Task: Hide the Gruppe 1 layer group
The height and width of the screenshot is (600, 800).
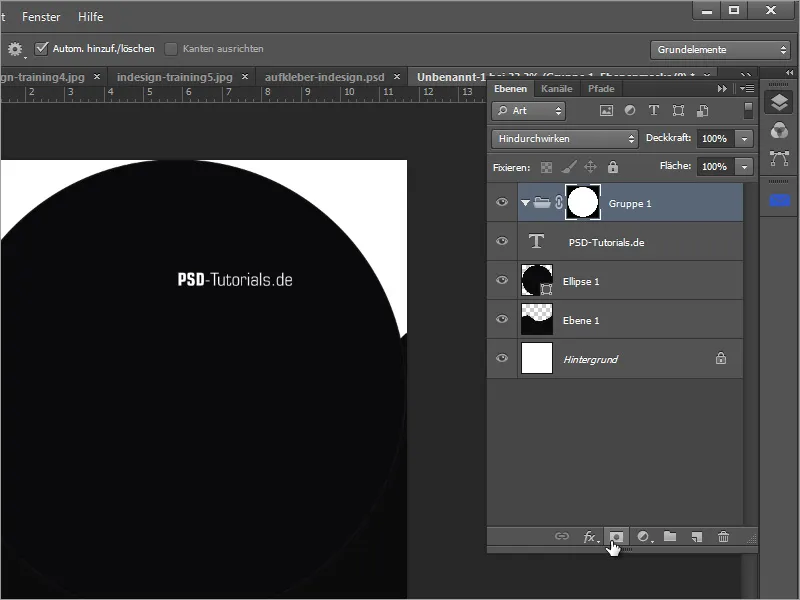Action: (x=502, y=203)
